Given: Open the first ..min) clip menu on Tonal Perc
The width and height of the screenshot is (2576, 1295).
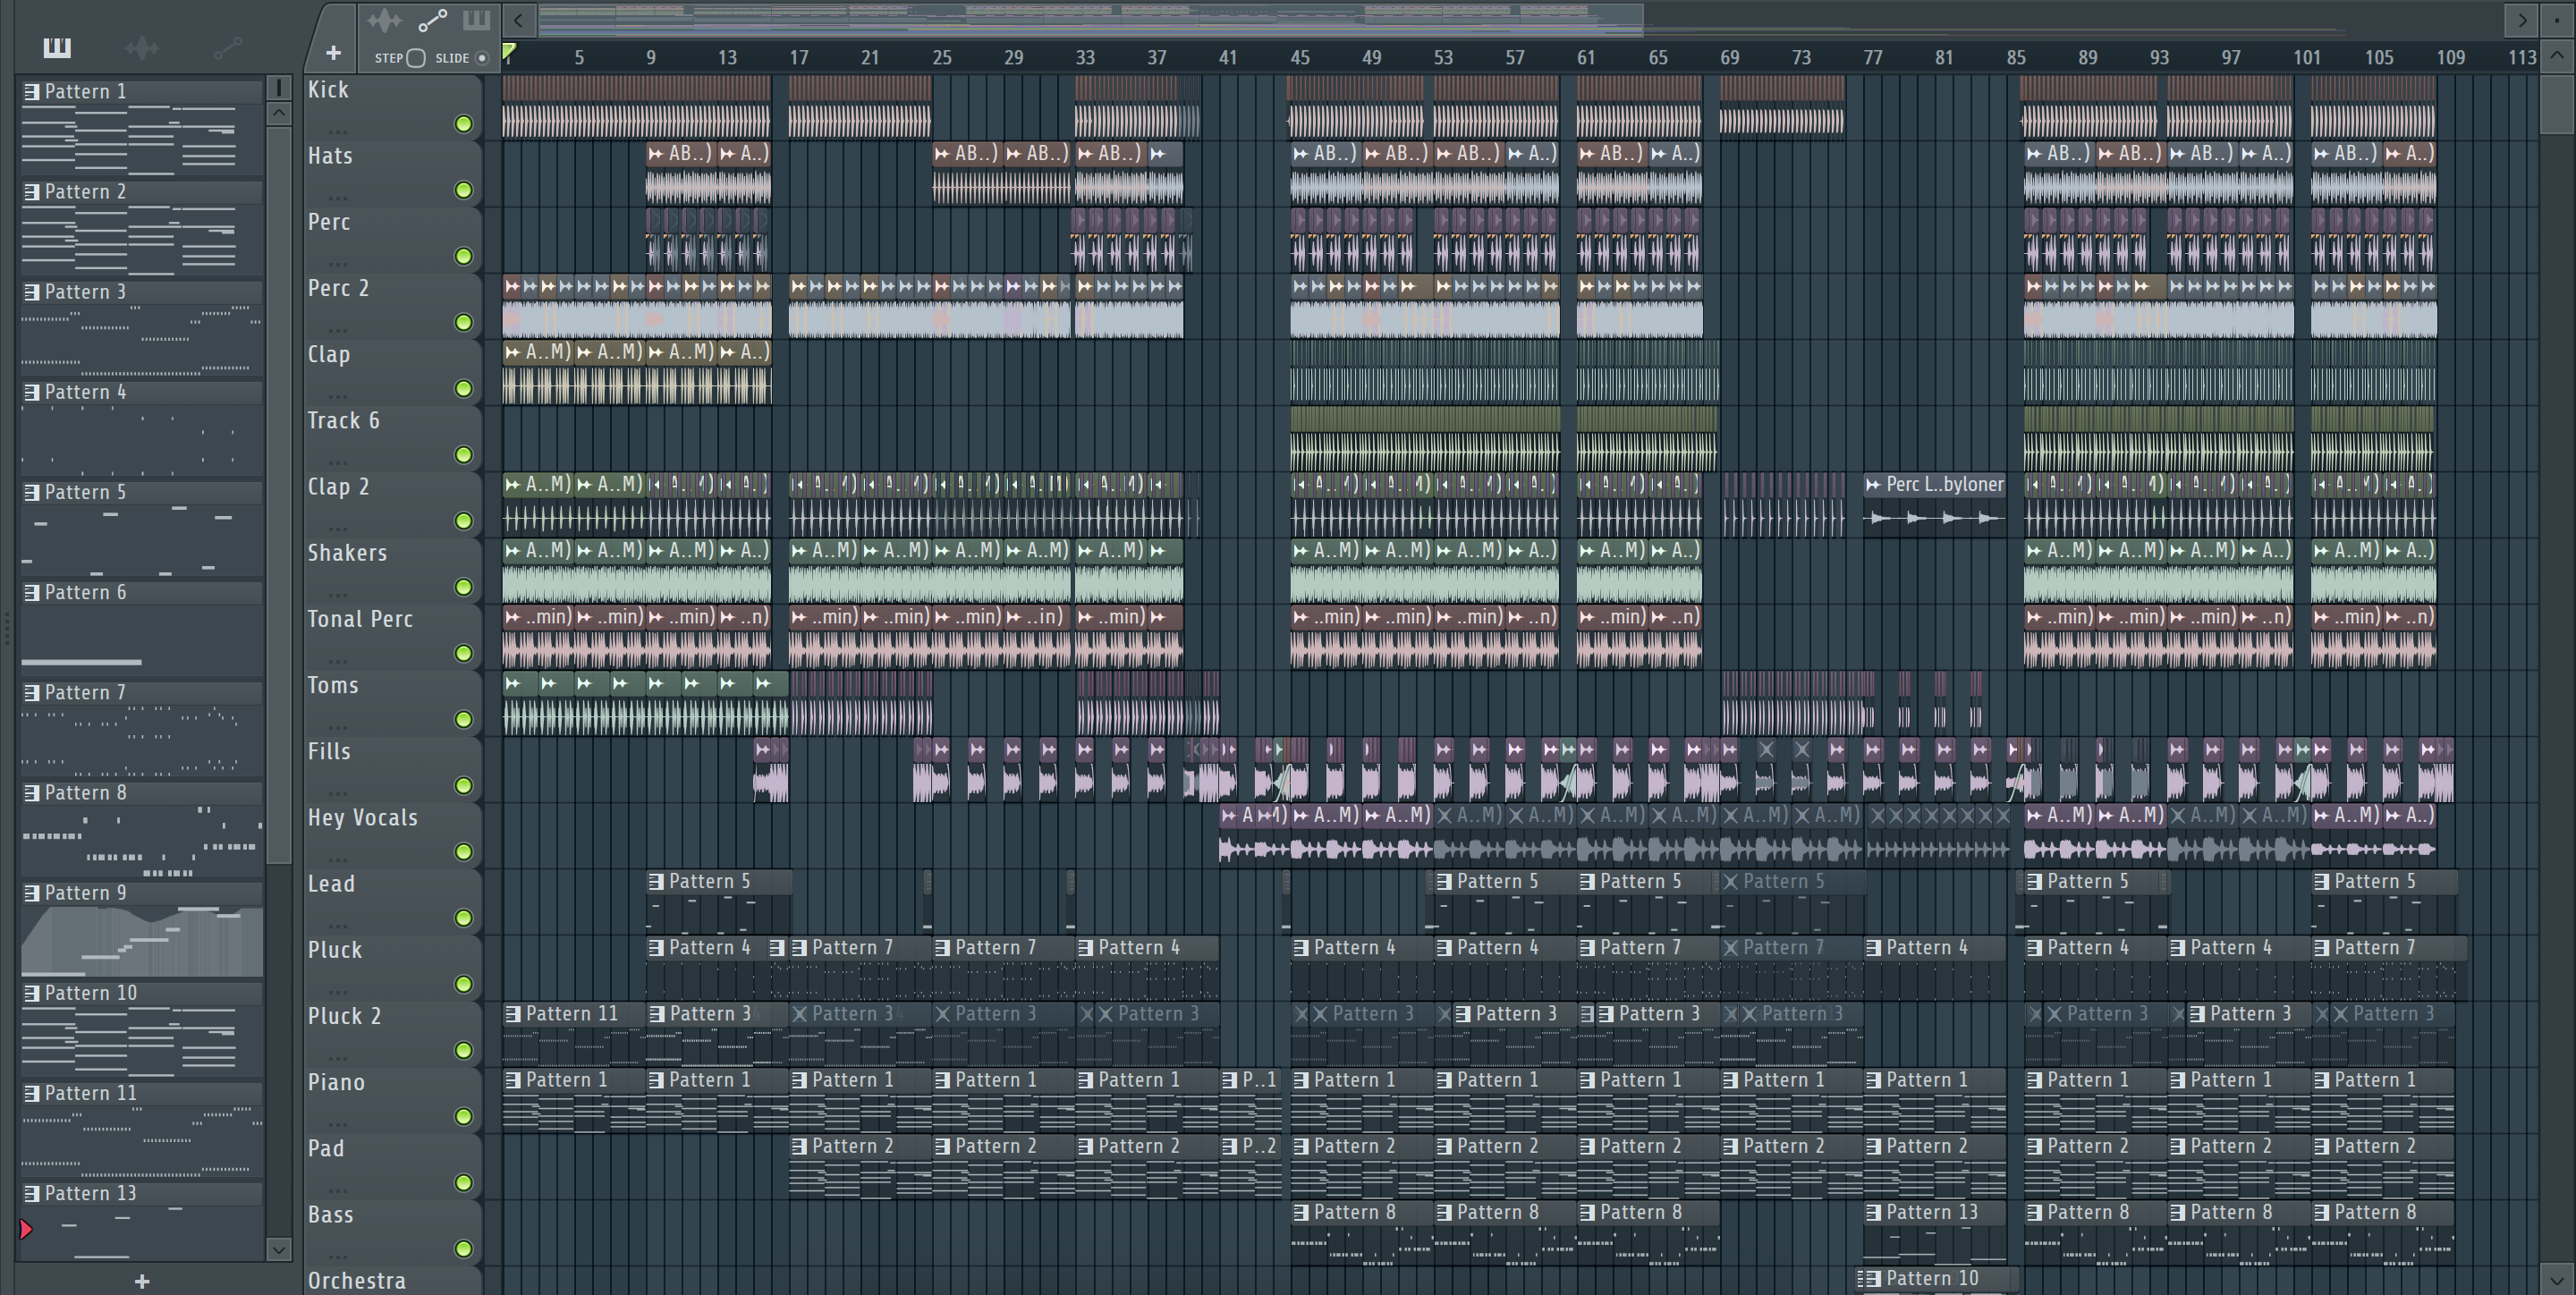Looking at the screenshot, I should point(513,617).
